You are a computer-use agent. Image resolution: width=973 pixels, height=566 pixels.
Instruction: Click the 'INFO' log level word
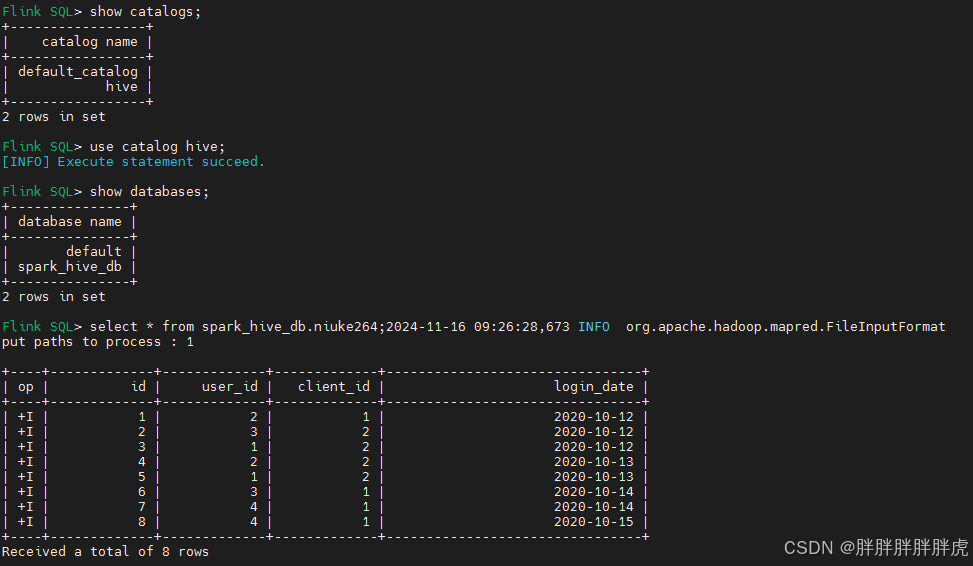pyautogui.click(x=594, y=326)
